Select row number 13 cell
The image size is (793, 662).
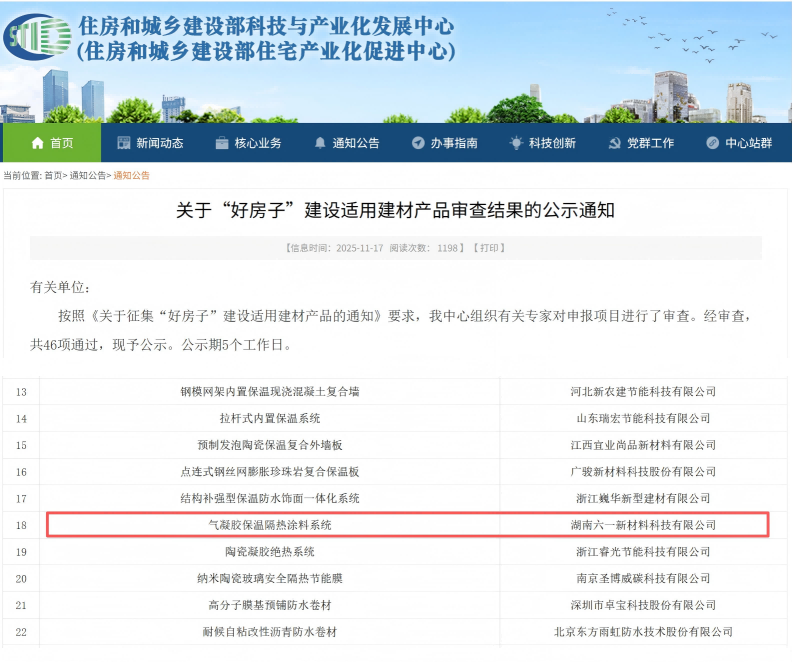[x=21, y=392]
